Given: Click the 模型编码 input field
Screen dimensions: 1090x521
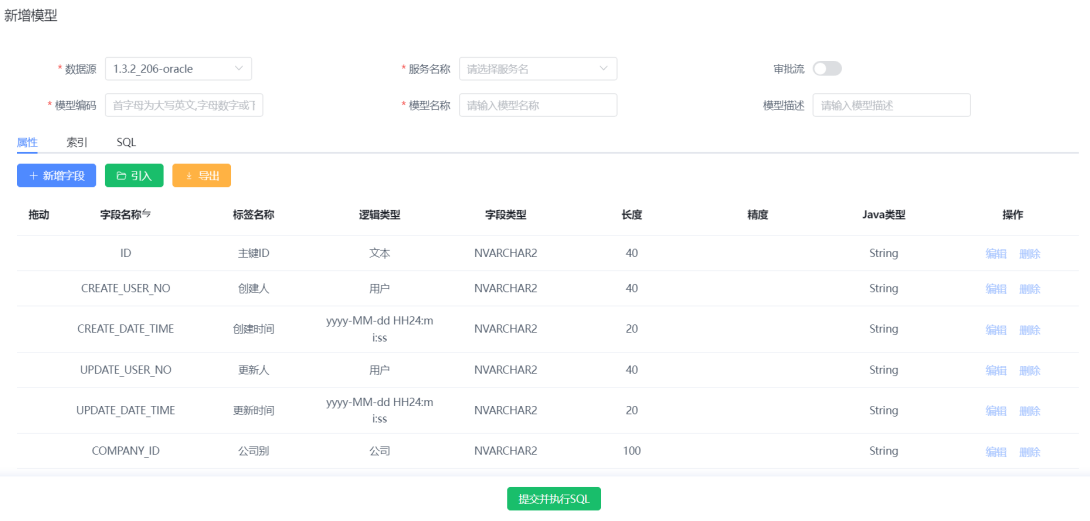Looking at the screenshot, I should [x=184, y=105].
